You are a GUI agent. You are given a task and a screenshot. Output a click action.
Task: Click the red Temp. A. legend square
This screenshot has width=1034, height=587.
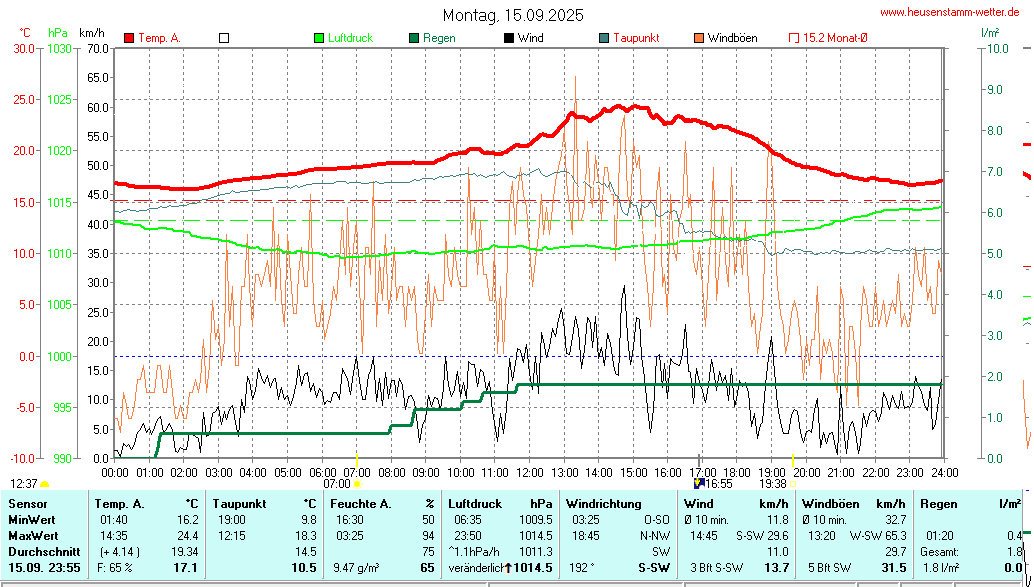[129, 38]
